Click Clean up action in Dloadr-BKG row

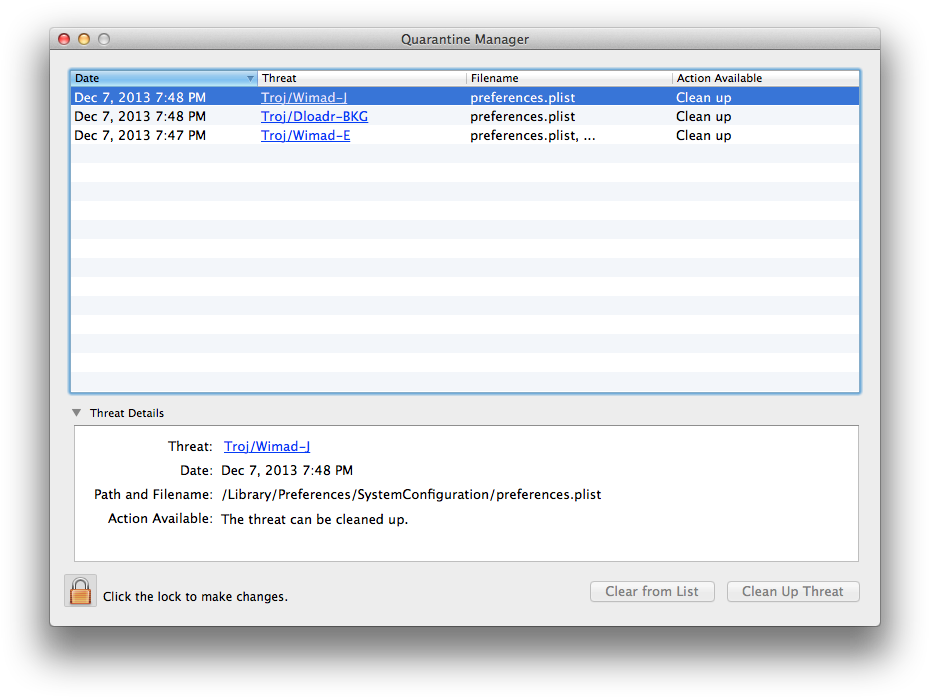click(703, 117)
